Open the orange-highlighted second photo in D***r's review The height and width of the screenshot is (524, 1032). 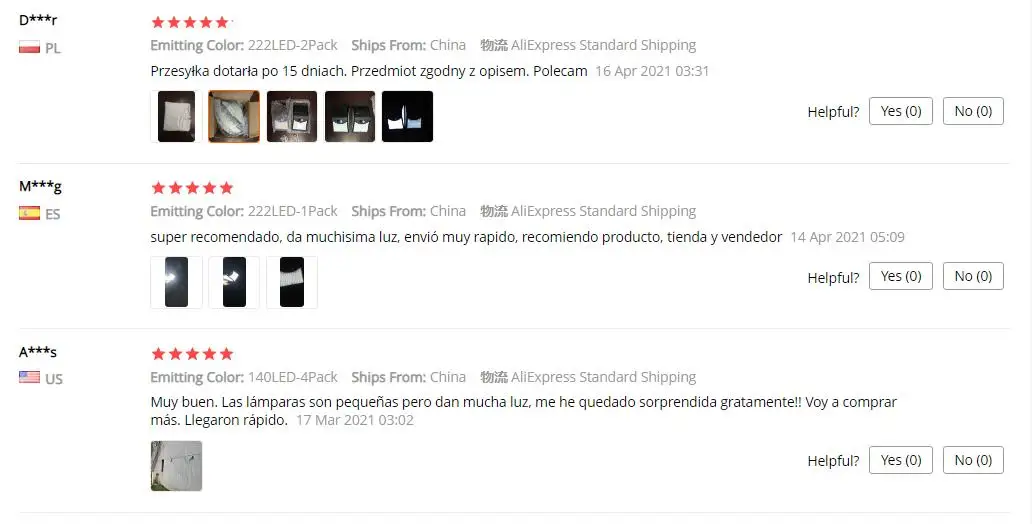pyautogui.click(x=234, y=117)
